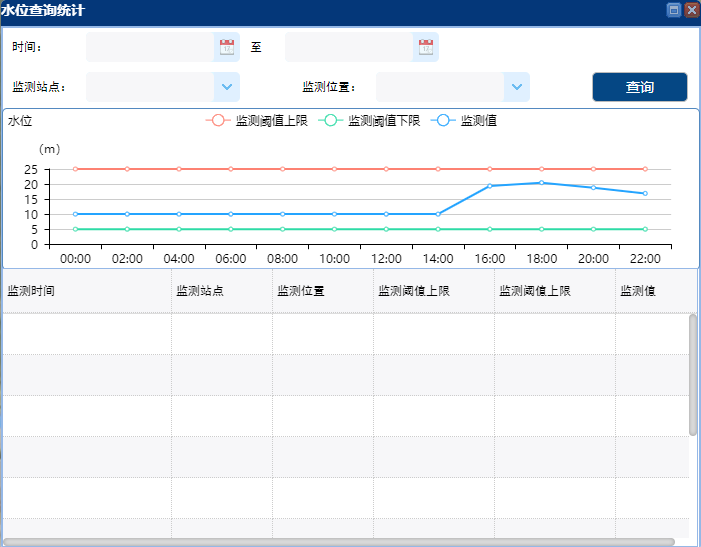
Task: Click the horizontal scrollbar at the bottom
Action: [x=338, y=542]
